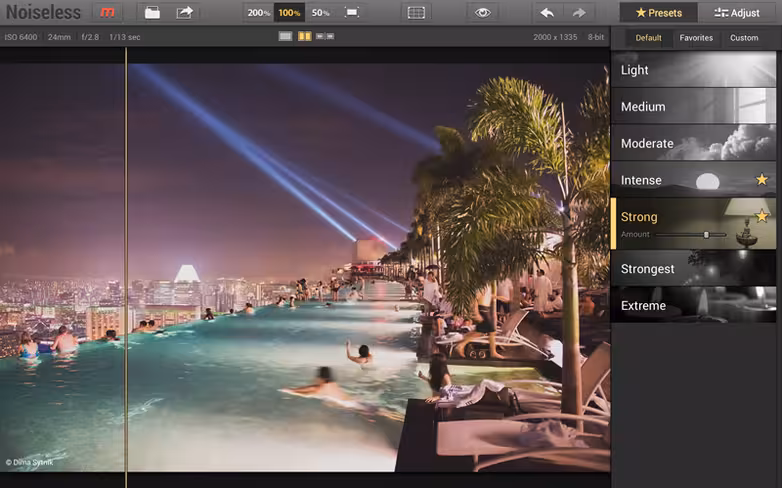782x488 pixels.
Task: Click the share/export arrow icon
Action: pyautogui.click(x=185, y=12)
